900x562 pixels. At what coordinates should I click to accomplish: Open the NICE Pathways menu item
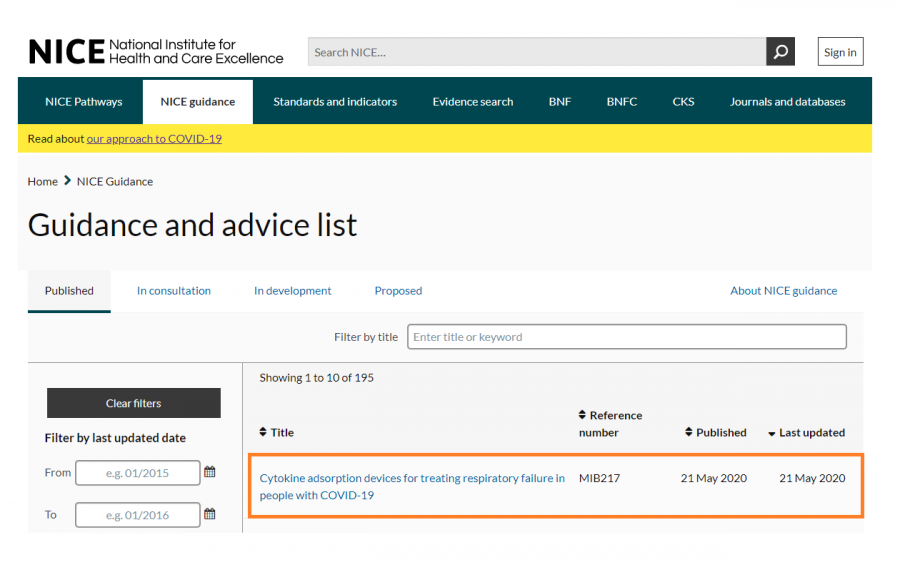tap(84, 102)
